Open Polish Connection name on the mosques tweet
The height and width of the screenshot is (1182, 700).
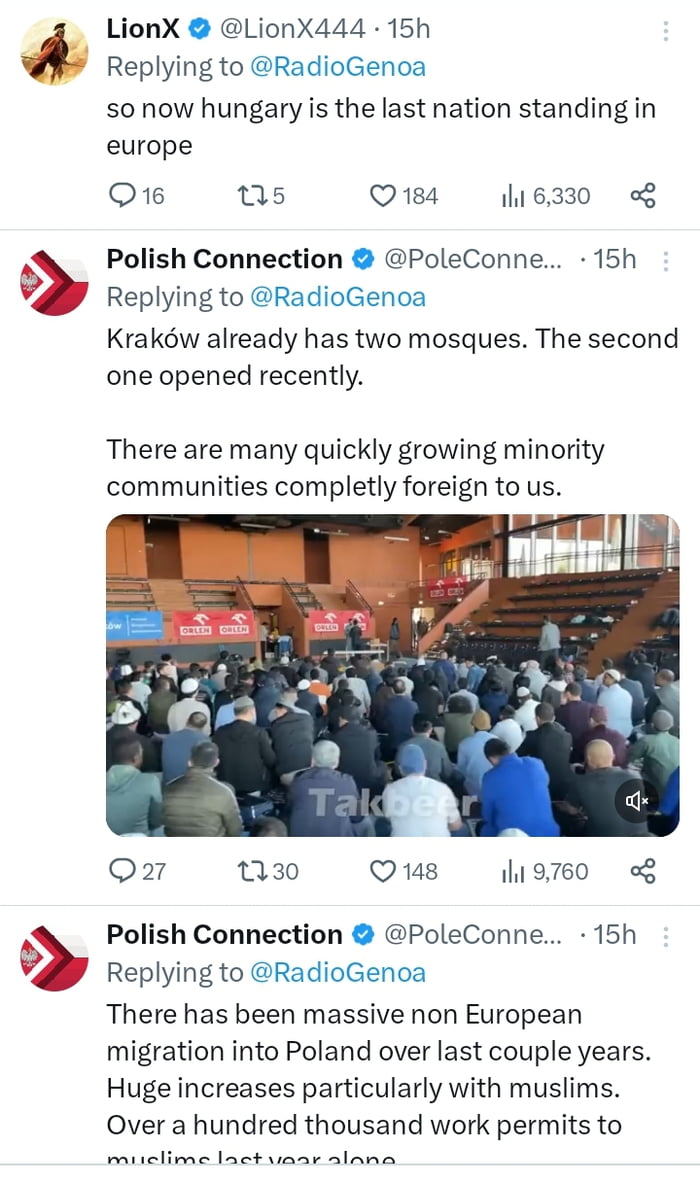click(x=224, y=259)
